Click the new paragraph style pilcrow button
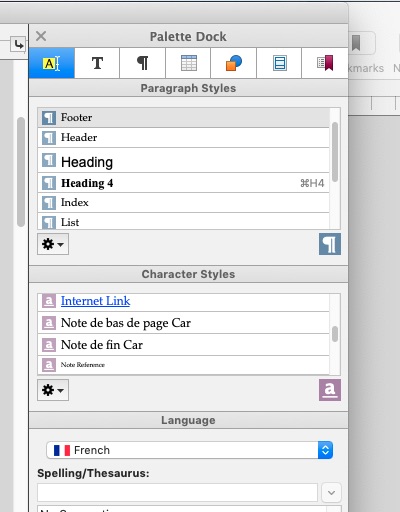The width and height of the screenshot is (400, 512). coord(330,244)
